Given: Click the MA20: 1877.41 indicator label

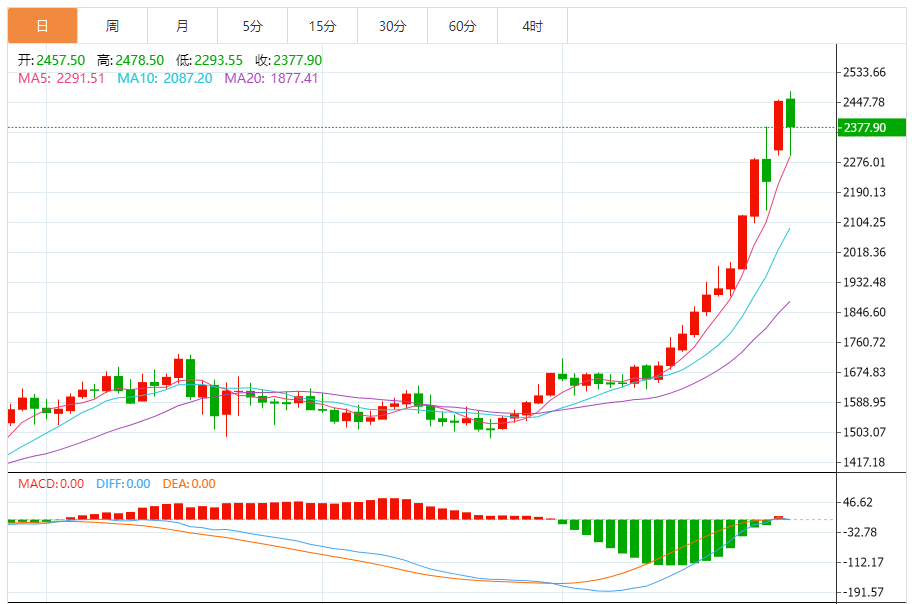Looking at the screenshot, I should coord(271,78).
